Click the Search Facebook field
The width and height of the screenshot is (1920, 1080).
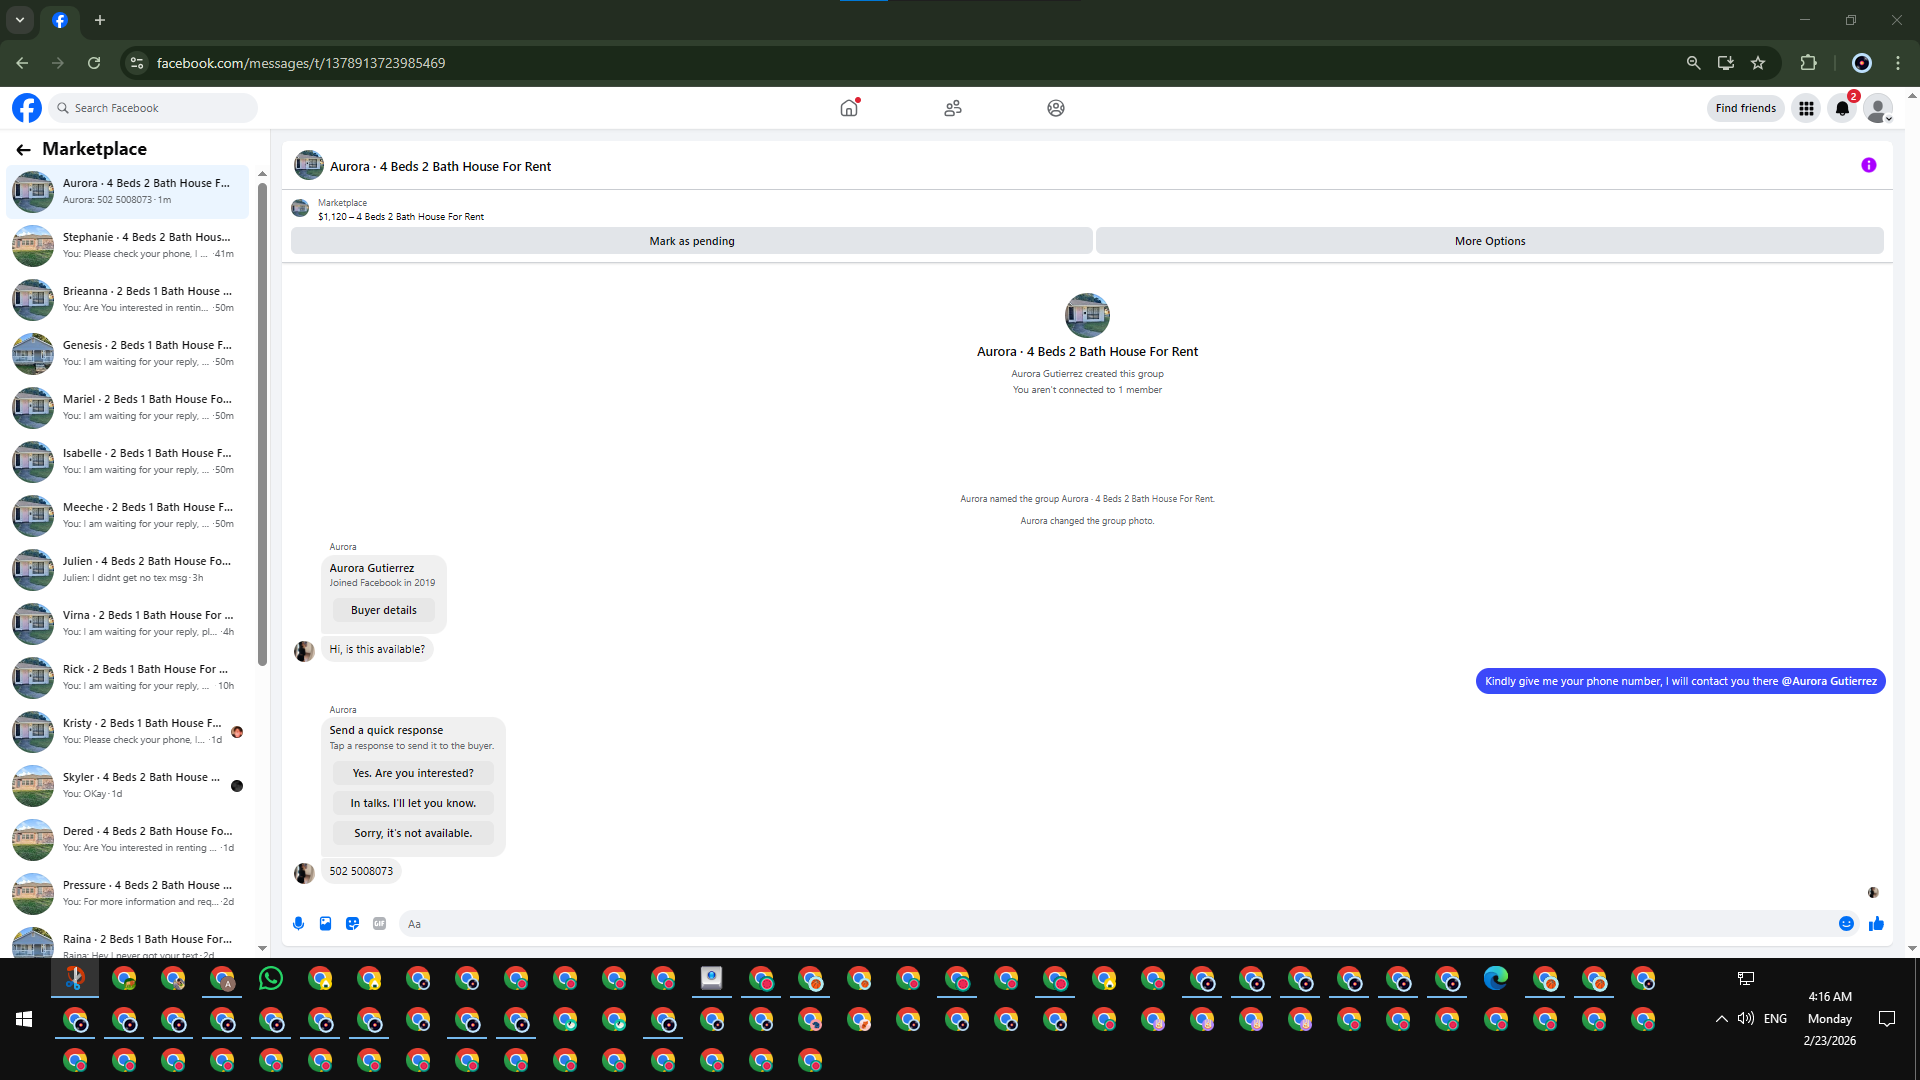(x=155, y=108)
